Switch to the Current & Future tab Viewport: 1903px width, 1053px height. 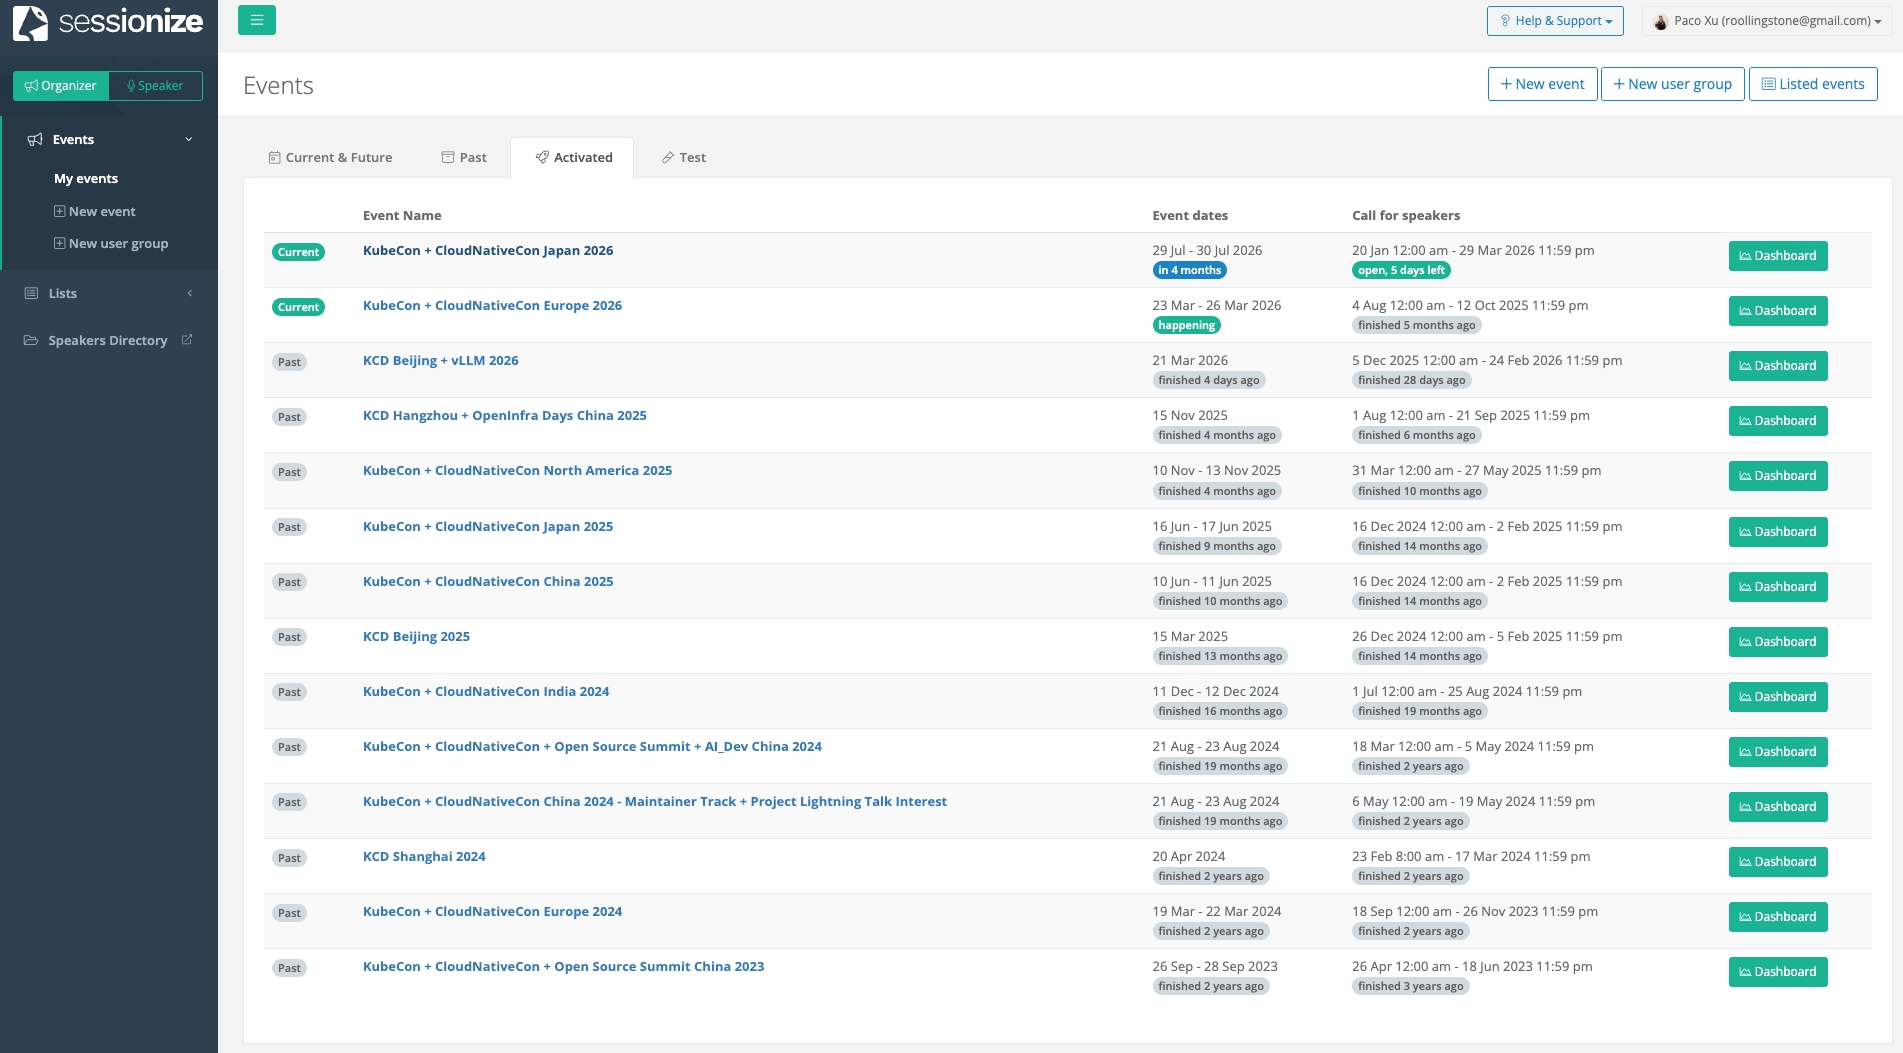click(x=330, y=158)
